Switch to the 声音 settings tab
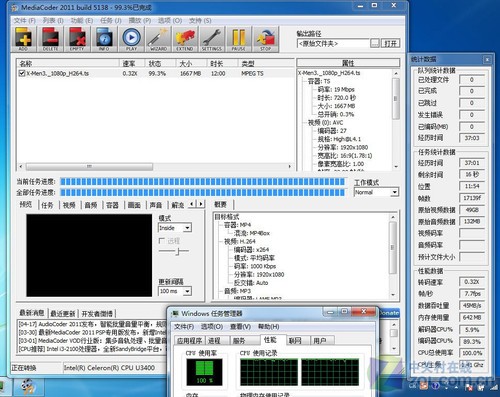The width and height of the screenshot is (500, 397). pos(156,205)
